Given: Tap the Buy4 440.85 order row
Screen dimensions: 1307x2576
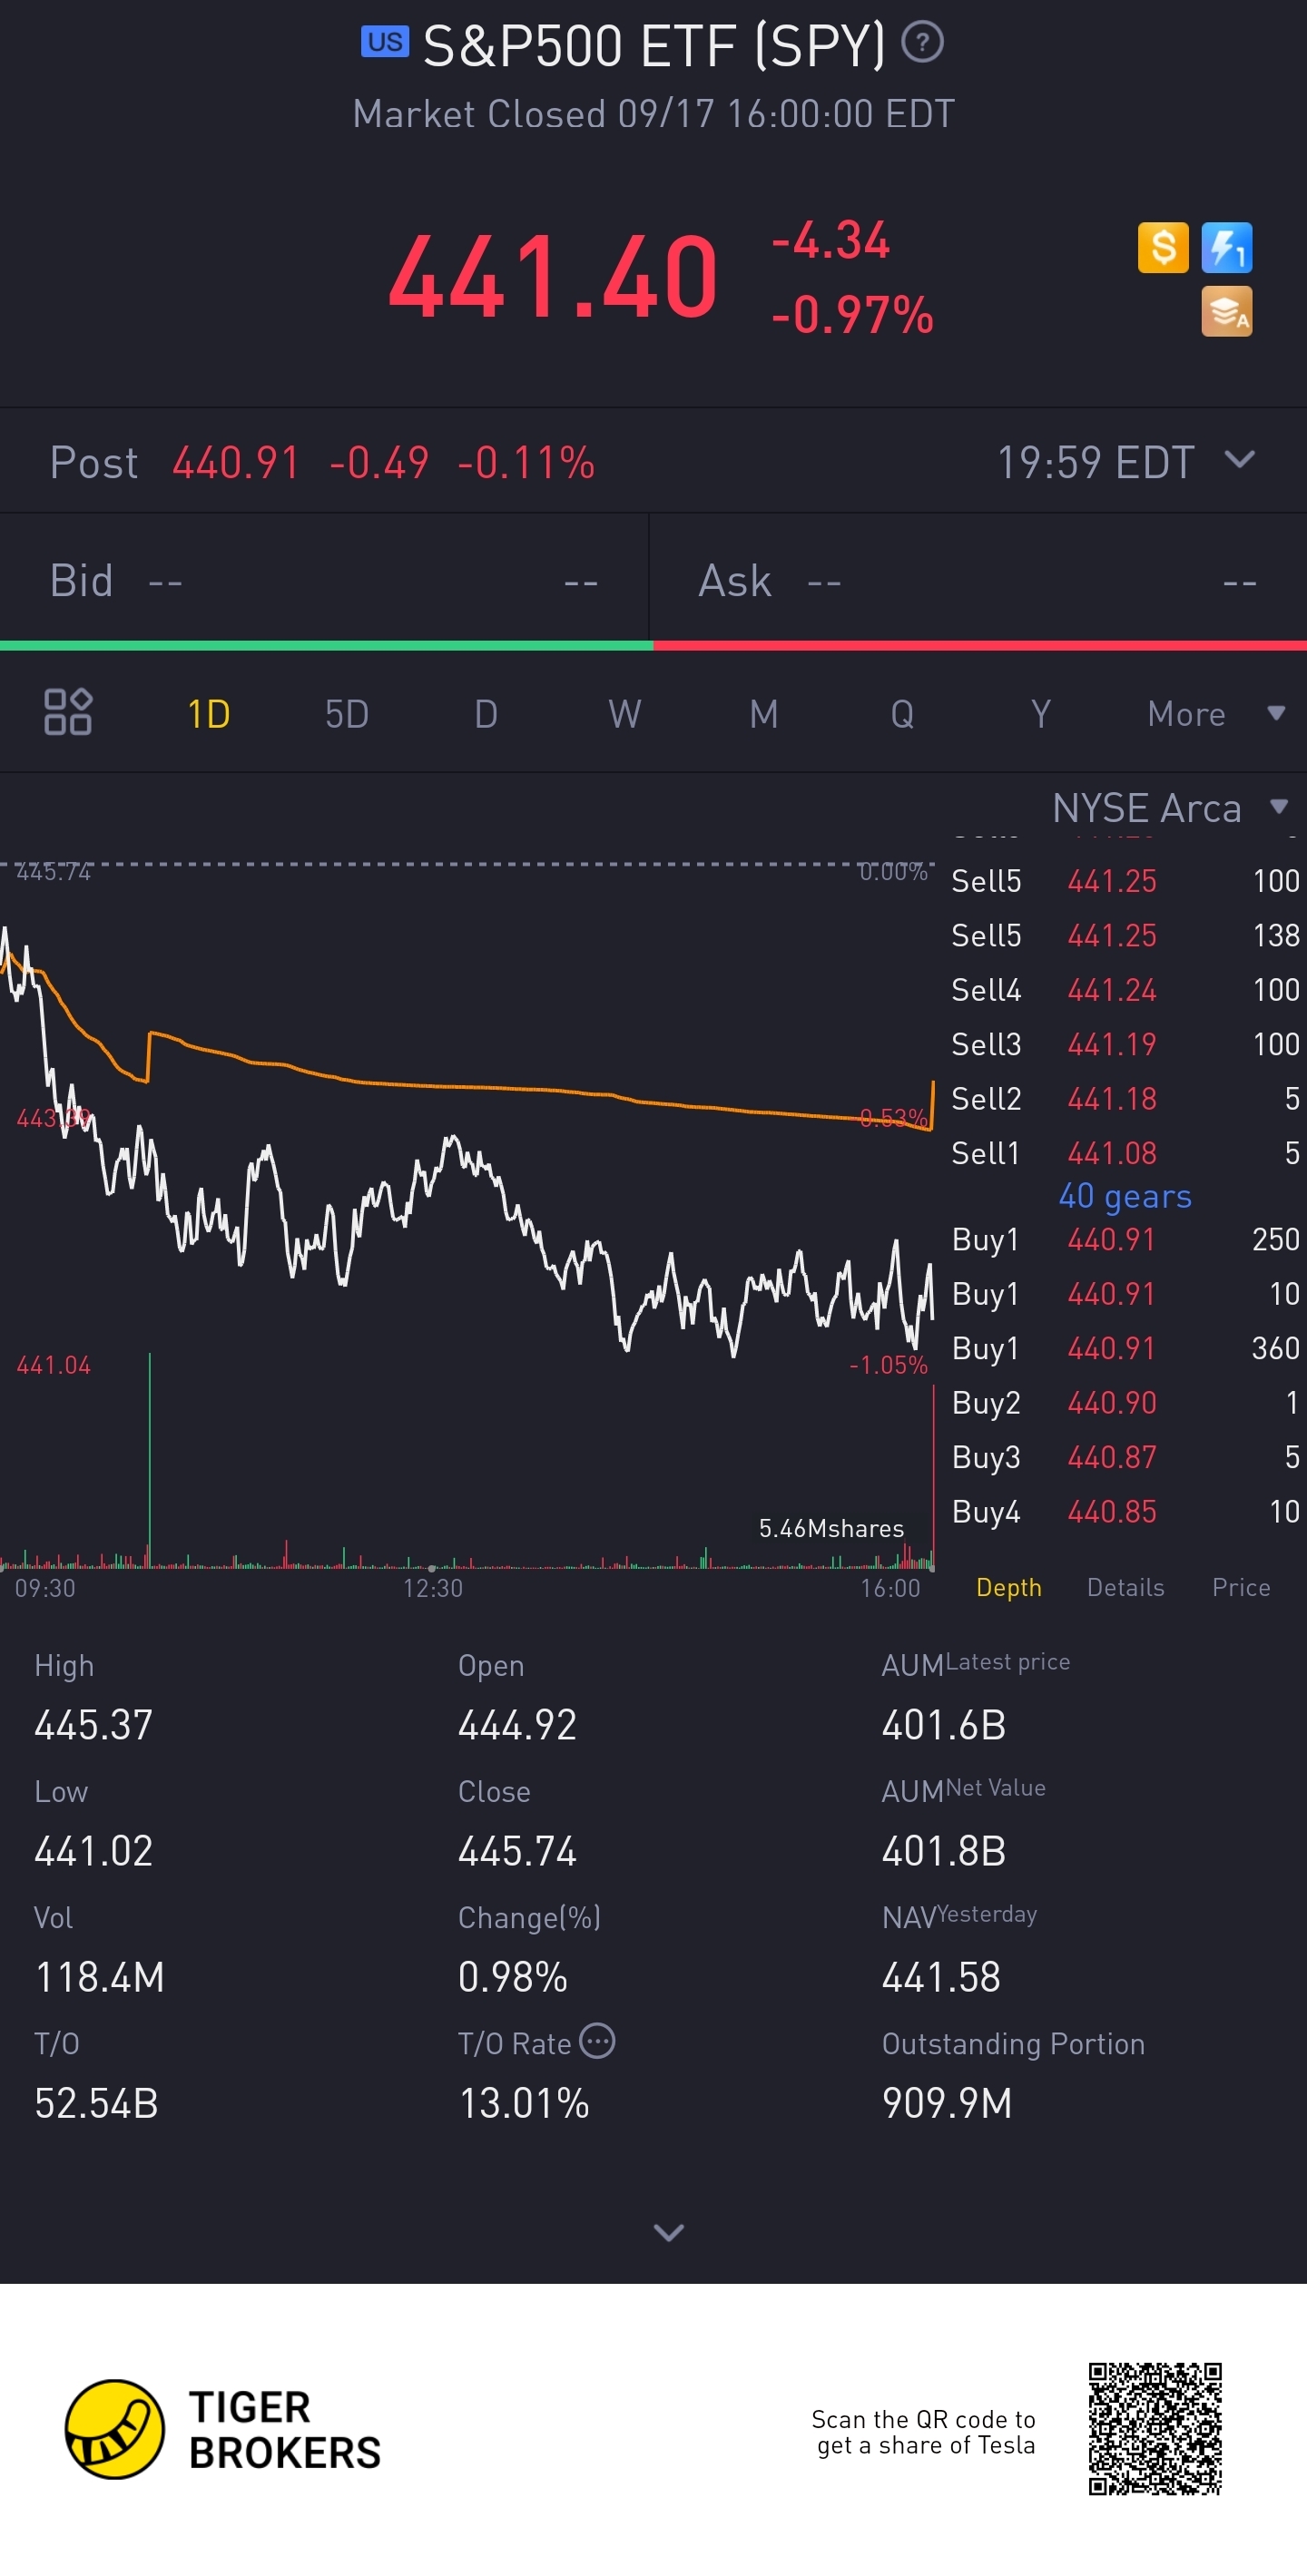Looking at the screenshot, I should pos(1125,1511).
